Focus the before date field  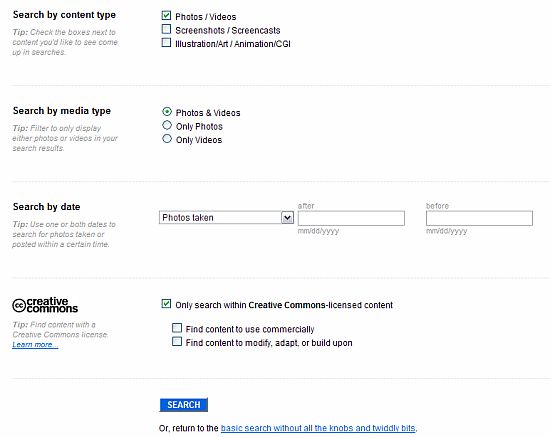[x=479, y=218]
